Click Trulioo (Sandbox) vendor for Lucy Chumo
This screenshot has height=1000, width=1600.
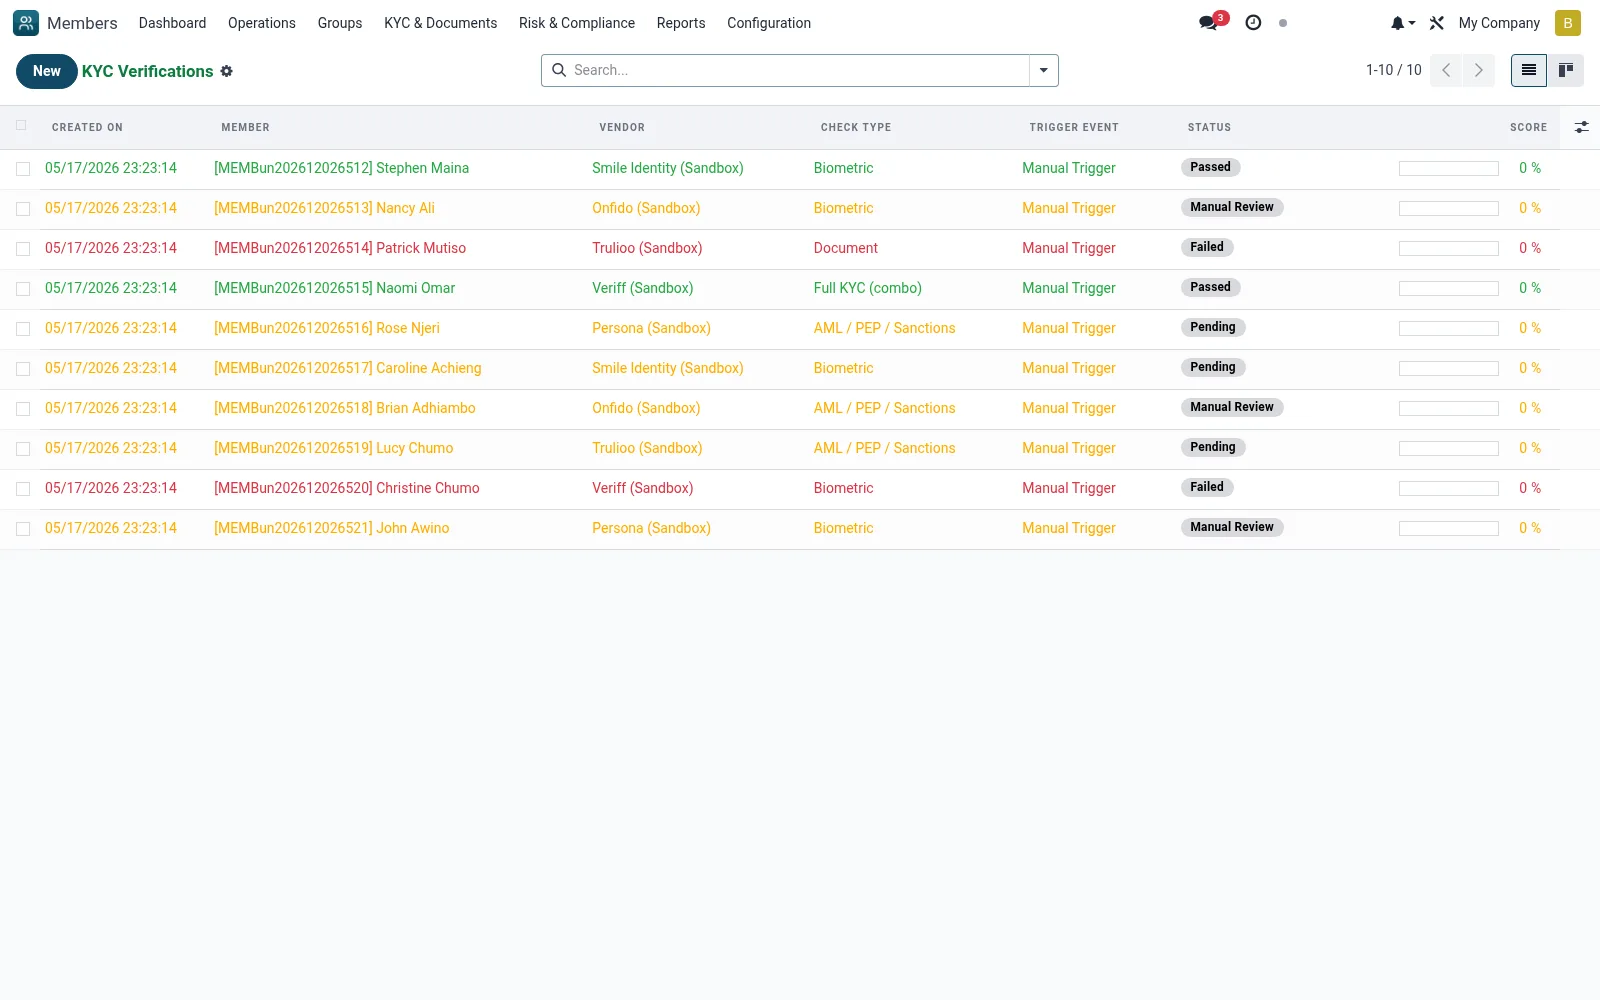(647, 448)
